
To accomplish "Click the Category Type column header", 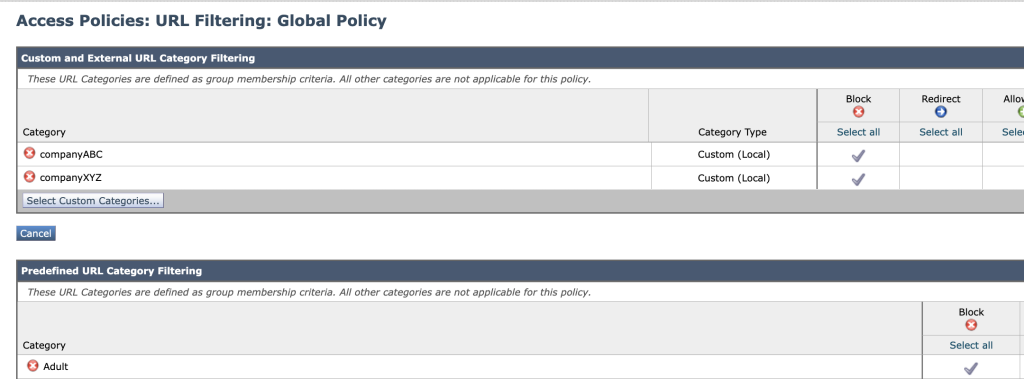I will (x=732, y=132).
